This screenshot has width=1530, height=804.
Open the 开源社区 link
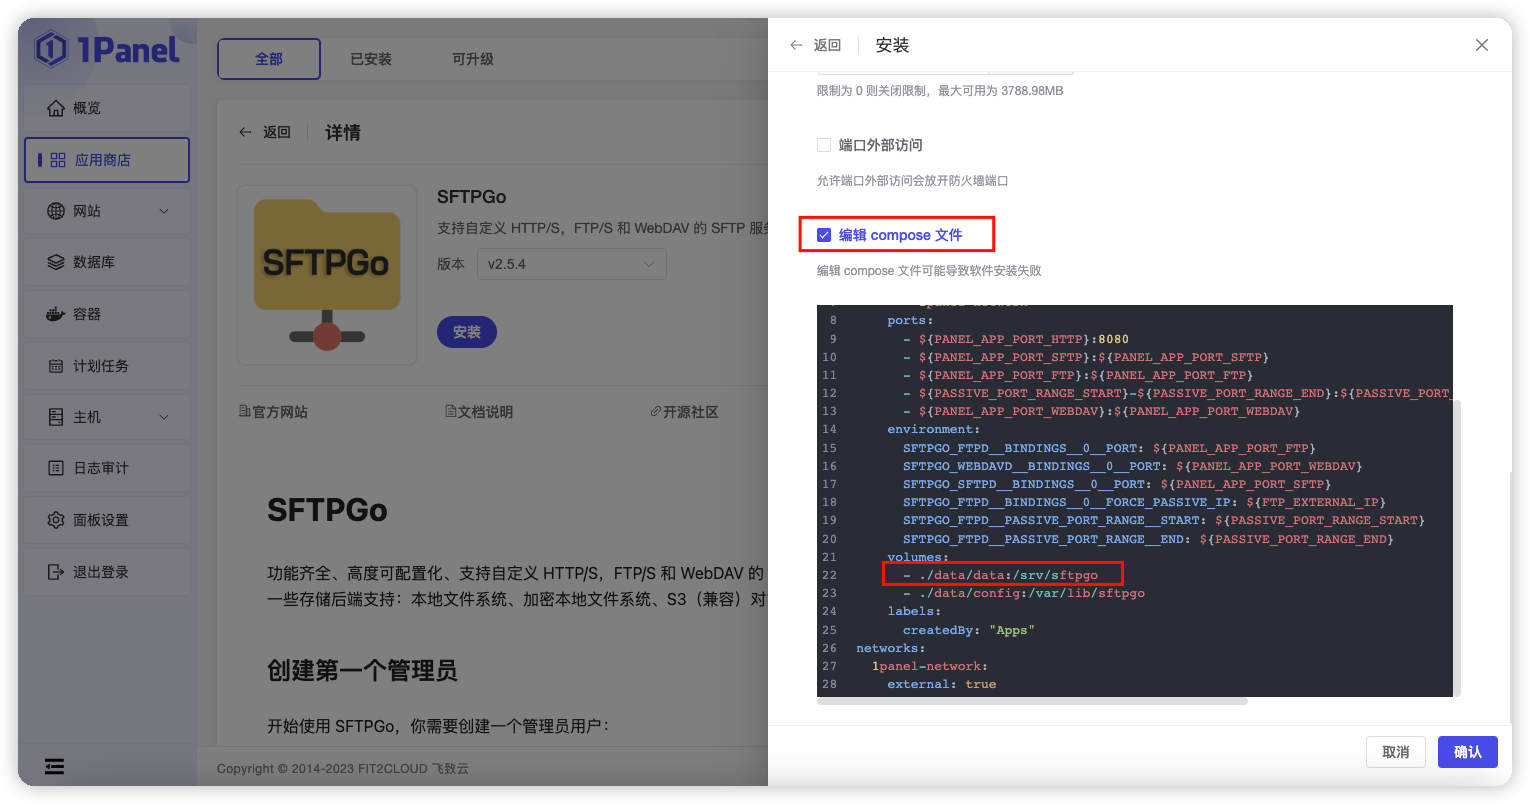coord(684,412)
